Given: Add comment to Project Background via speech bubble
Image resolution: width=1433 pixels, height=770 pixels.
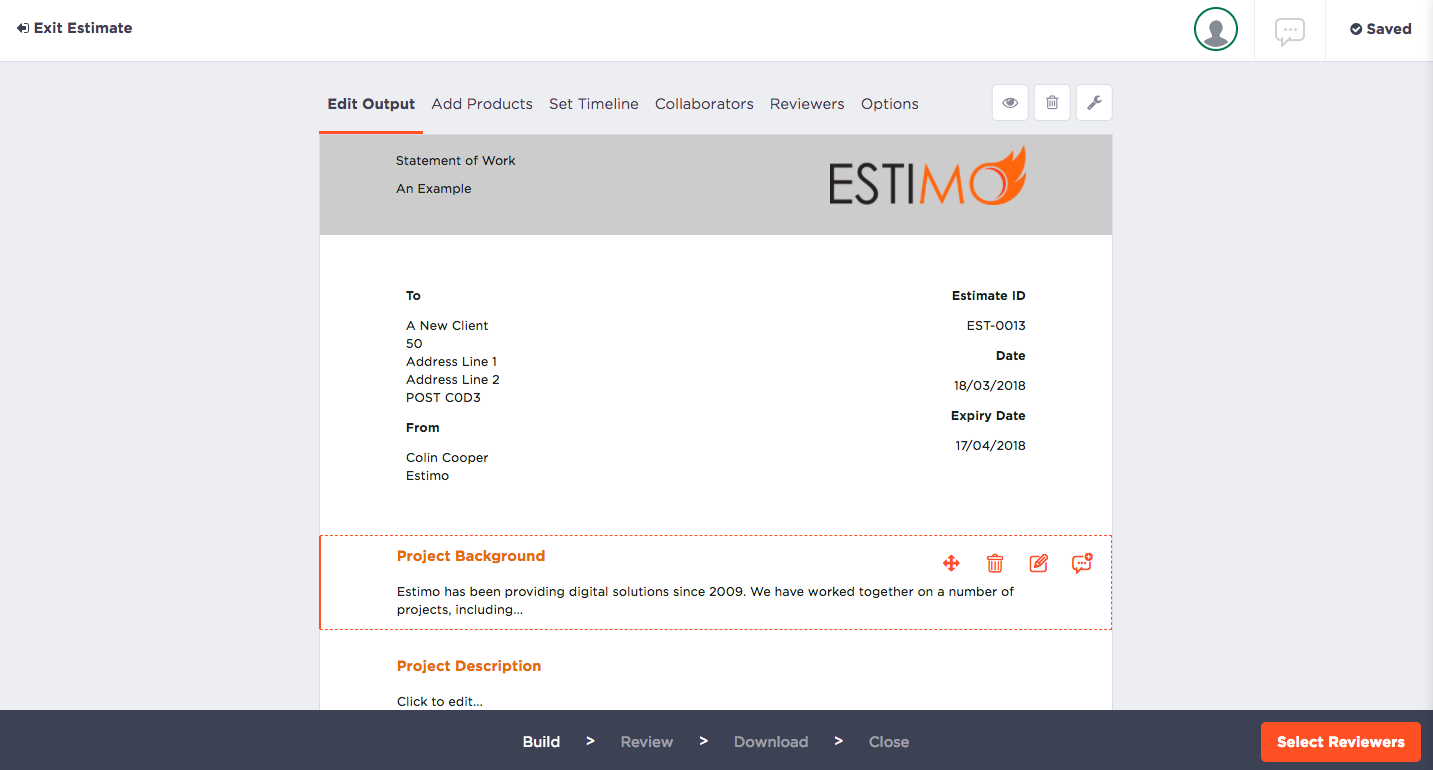Looking at the screenshot, I should (x=1081, y=563).
